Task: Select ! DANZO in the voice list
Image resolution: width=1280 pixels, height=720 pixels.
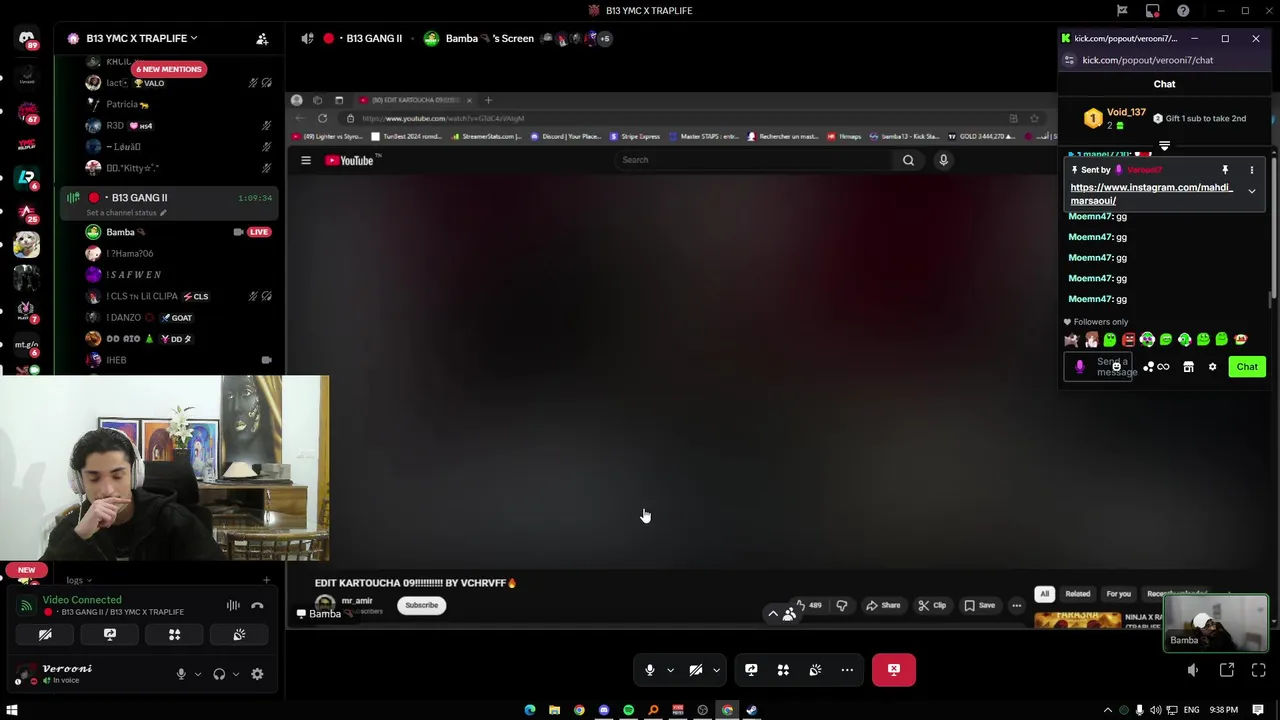Action: click(124, 317)
